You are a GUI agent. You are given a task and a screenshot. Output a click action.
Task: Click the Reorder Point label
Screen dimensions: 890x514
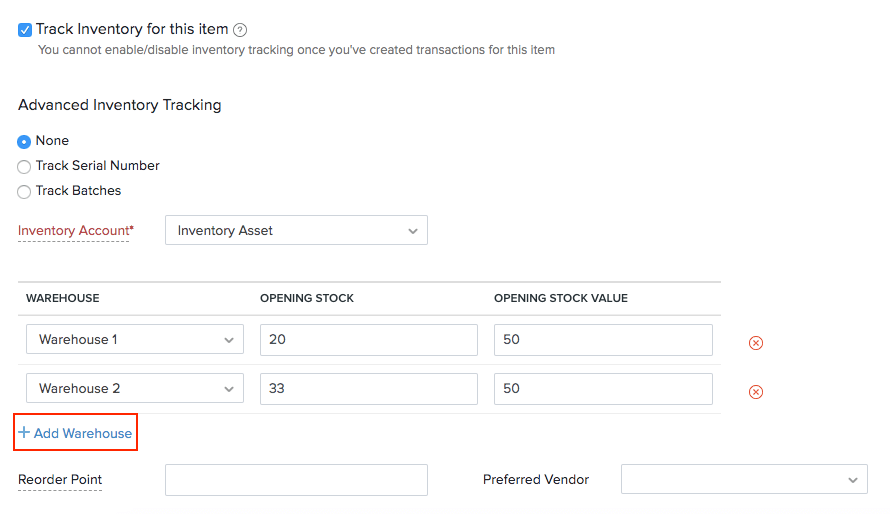(x=60, y=480)
